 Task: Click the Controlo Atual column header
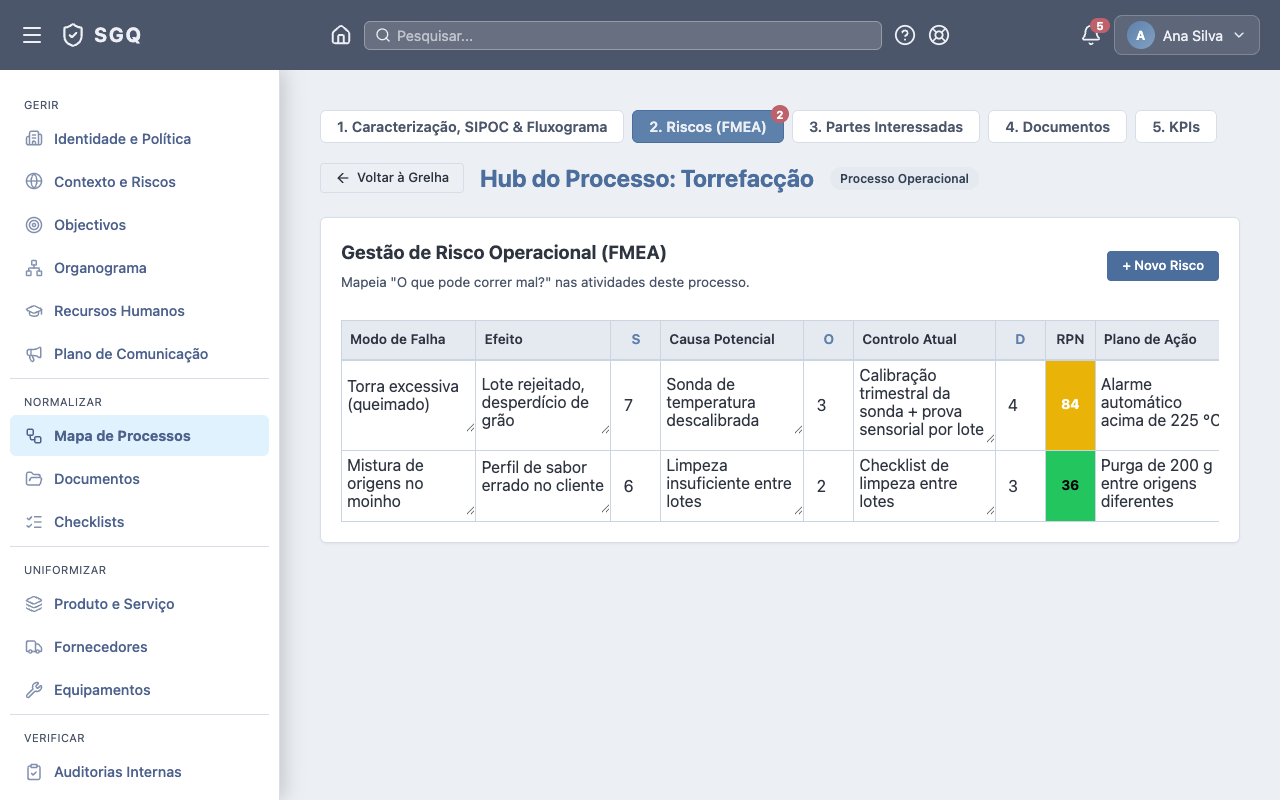pyautogui.click(x=925, y=340)
